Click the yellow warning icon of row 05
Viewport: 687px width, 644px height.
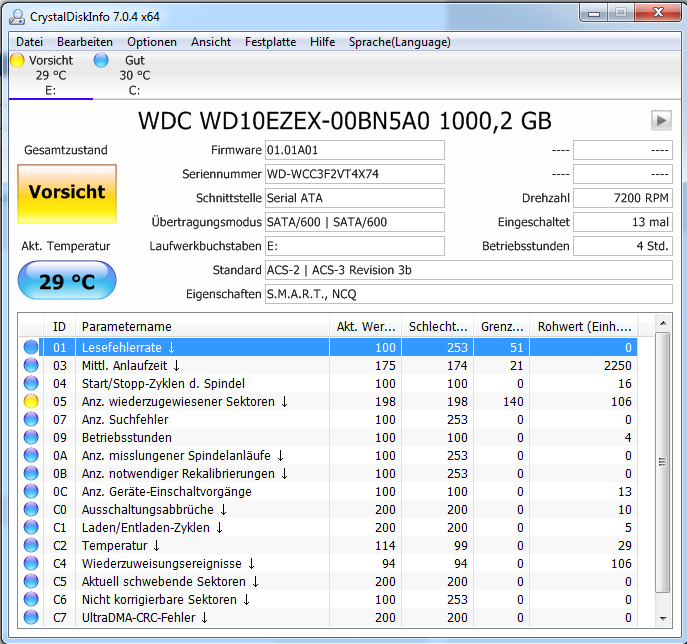pyautogui.click(x=31, y=401)
